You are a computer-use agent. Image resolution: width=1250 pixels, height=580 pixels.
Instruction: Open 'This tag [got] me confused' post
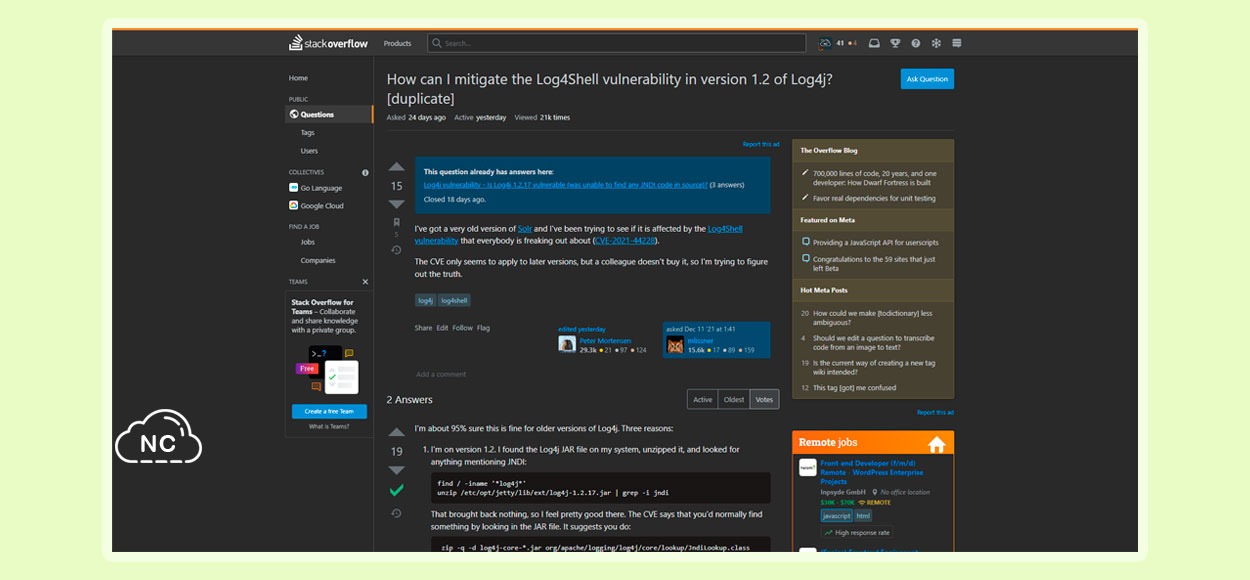[x=854, y=388]
